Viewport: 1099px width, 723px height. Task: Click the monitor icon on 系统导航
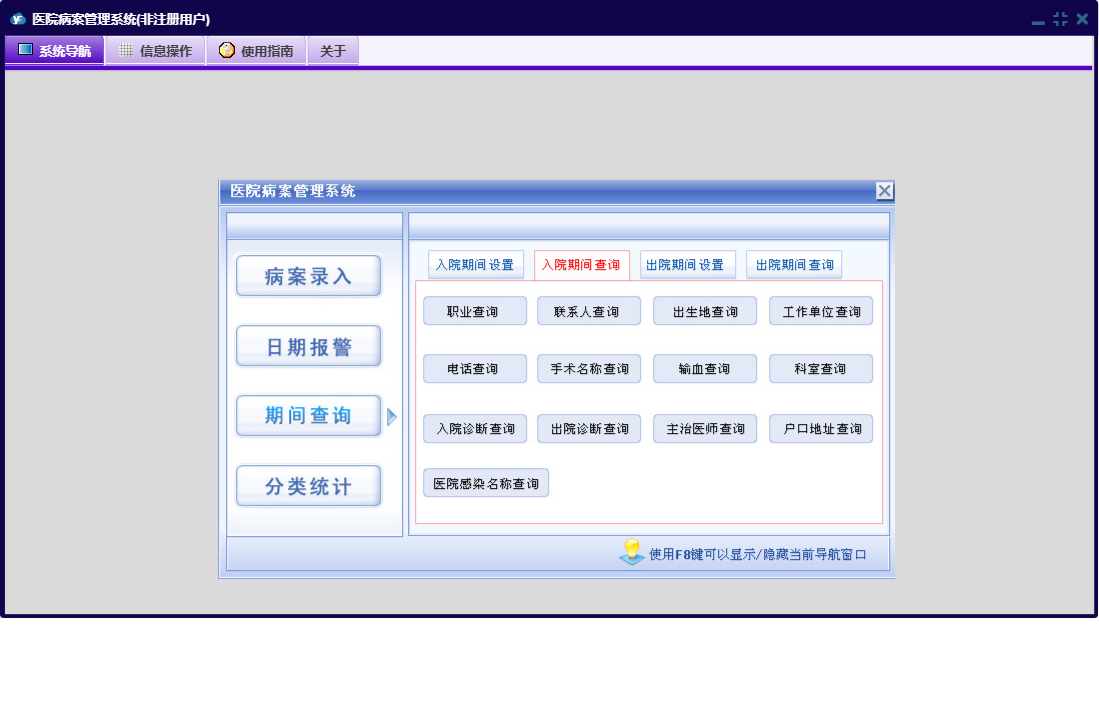pyautogui.click(x=25, y=50)
